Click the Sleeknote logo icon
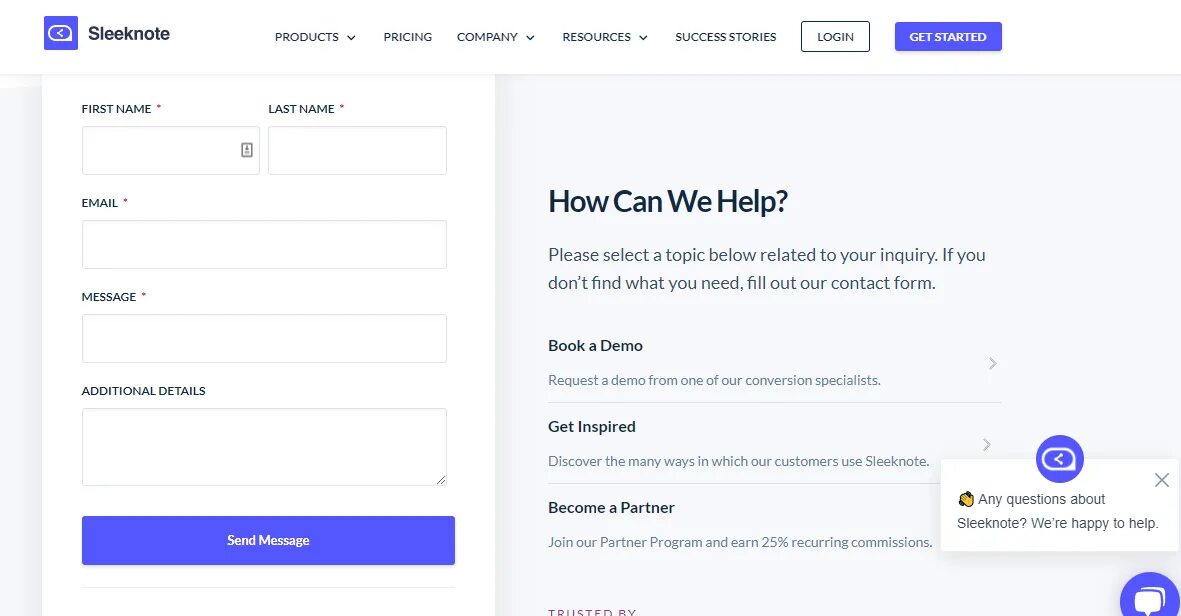 [61, 33]
